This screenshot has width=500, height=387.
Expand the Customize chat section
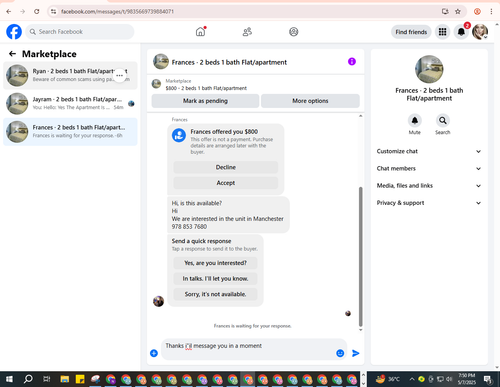[429, 151]
